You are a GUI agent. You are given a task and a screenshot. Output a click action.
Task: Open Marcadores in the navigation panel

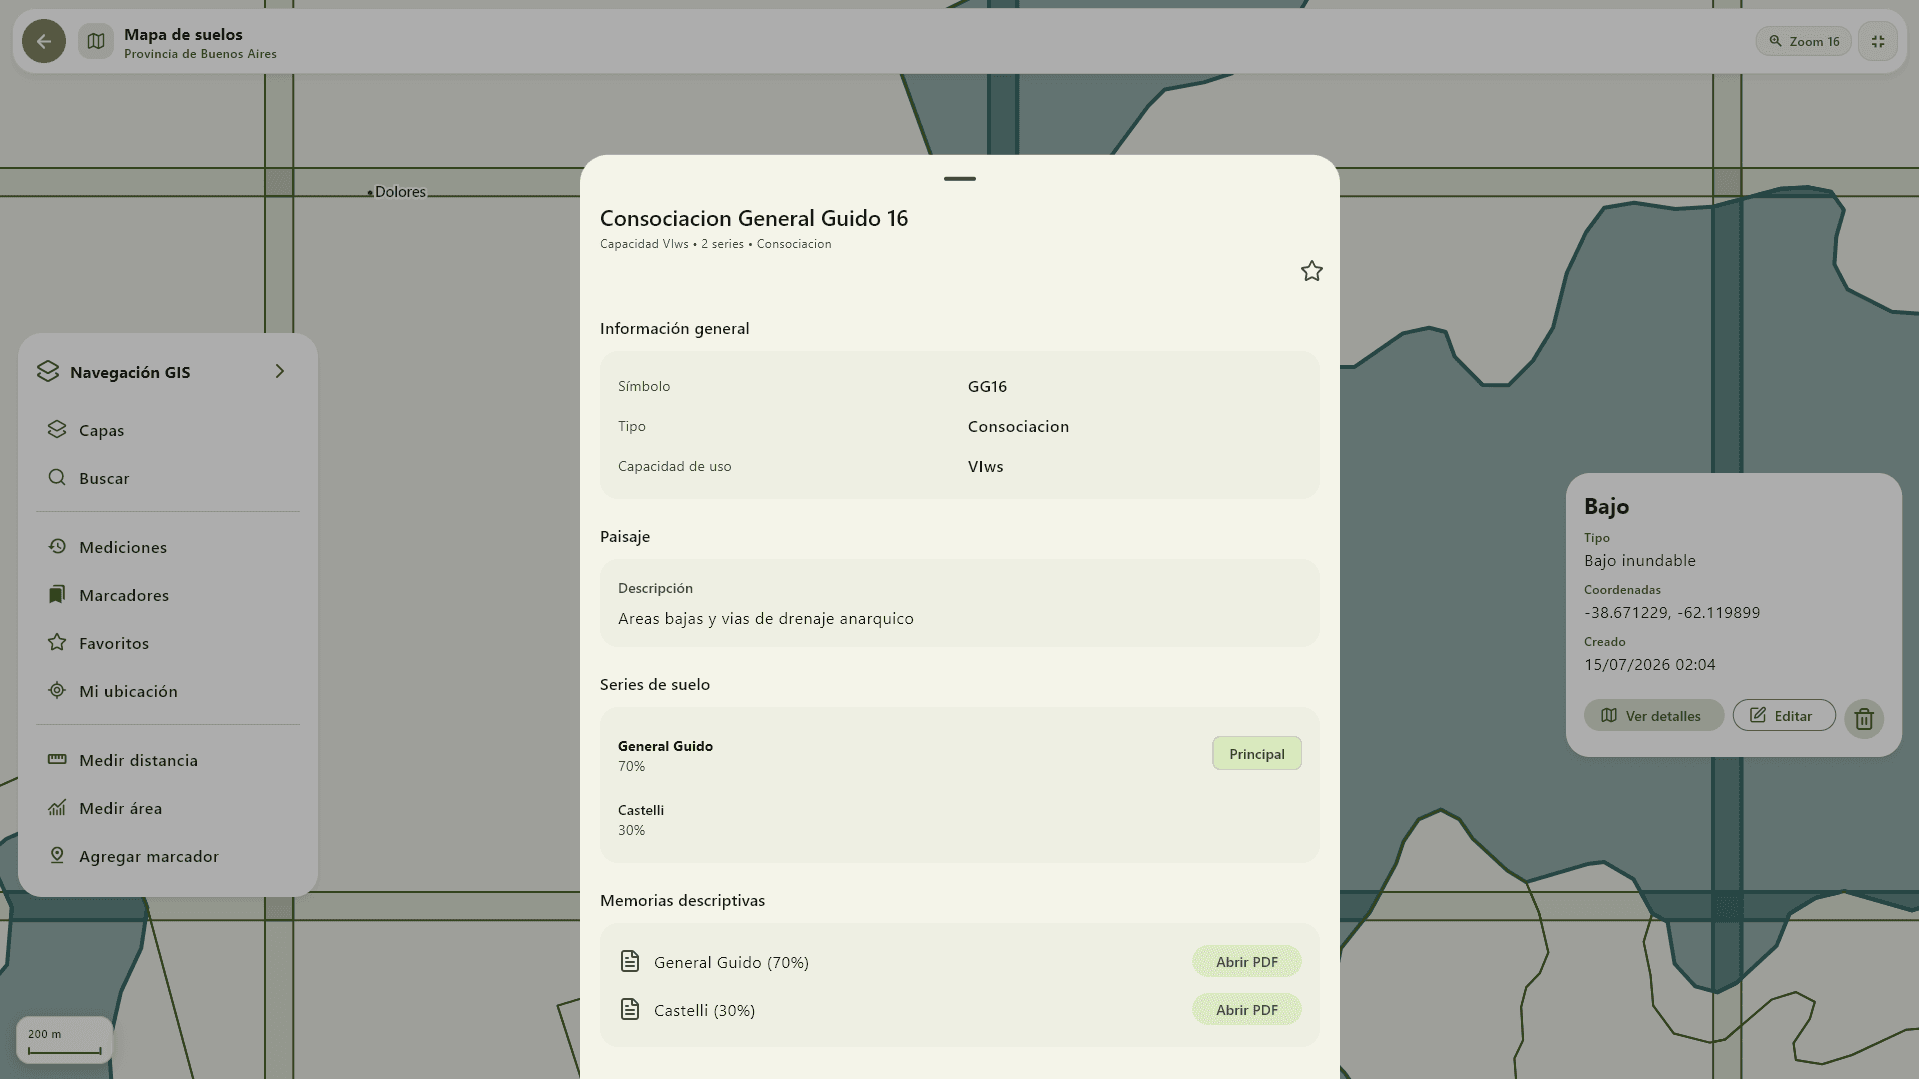(x=168, y=595)
